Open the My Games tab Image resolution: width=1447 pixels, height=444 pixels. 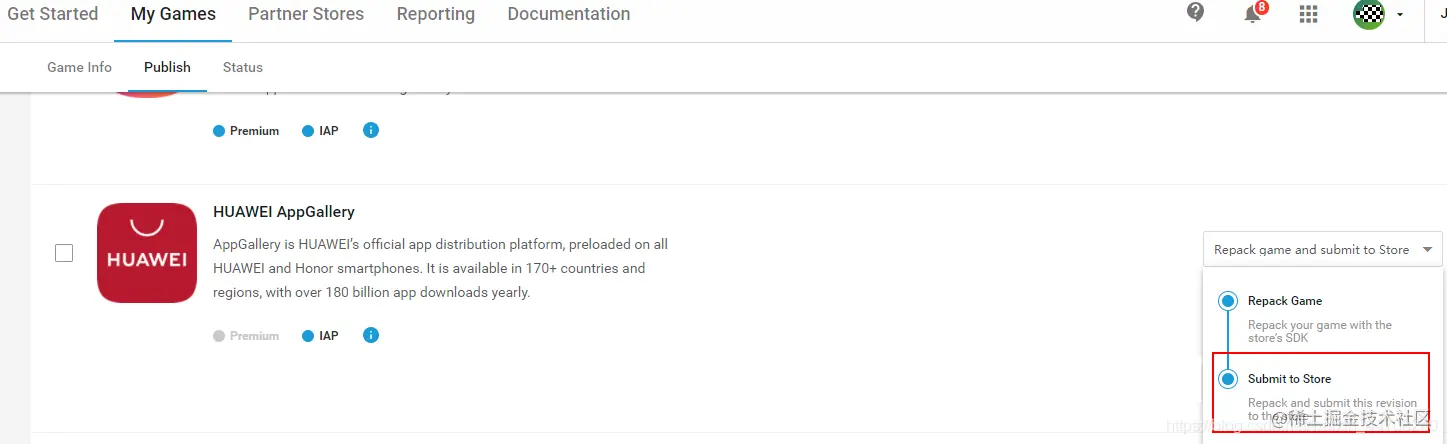click(173, 14)
